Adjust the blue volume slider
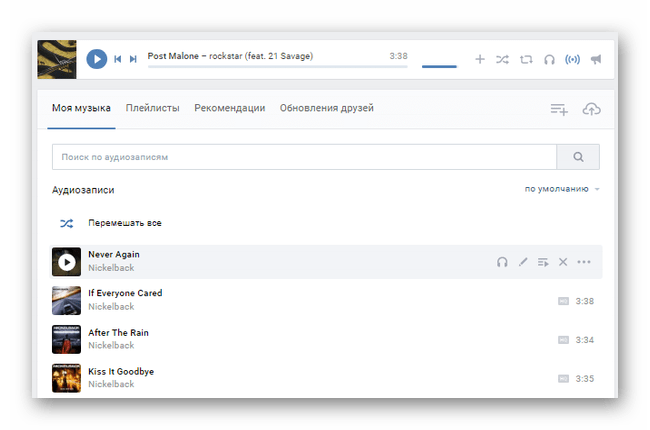650x430 pixels. coord(439,66)
